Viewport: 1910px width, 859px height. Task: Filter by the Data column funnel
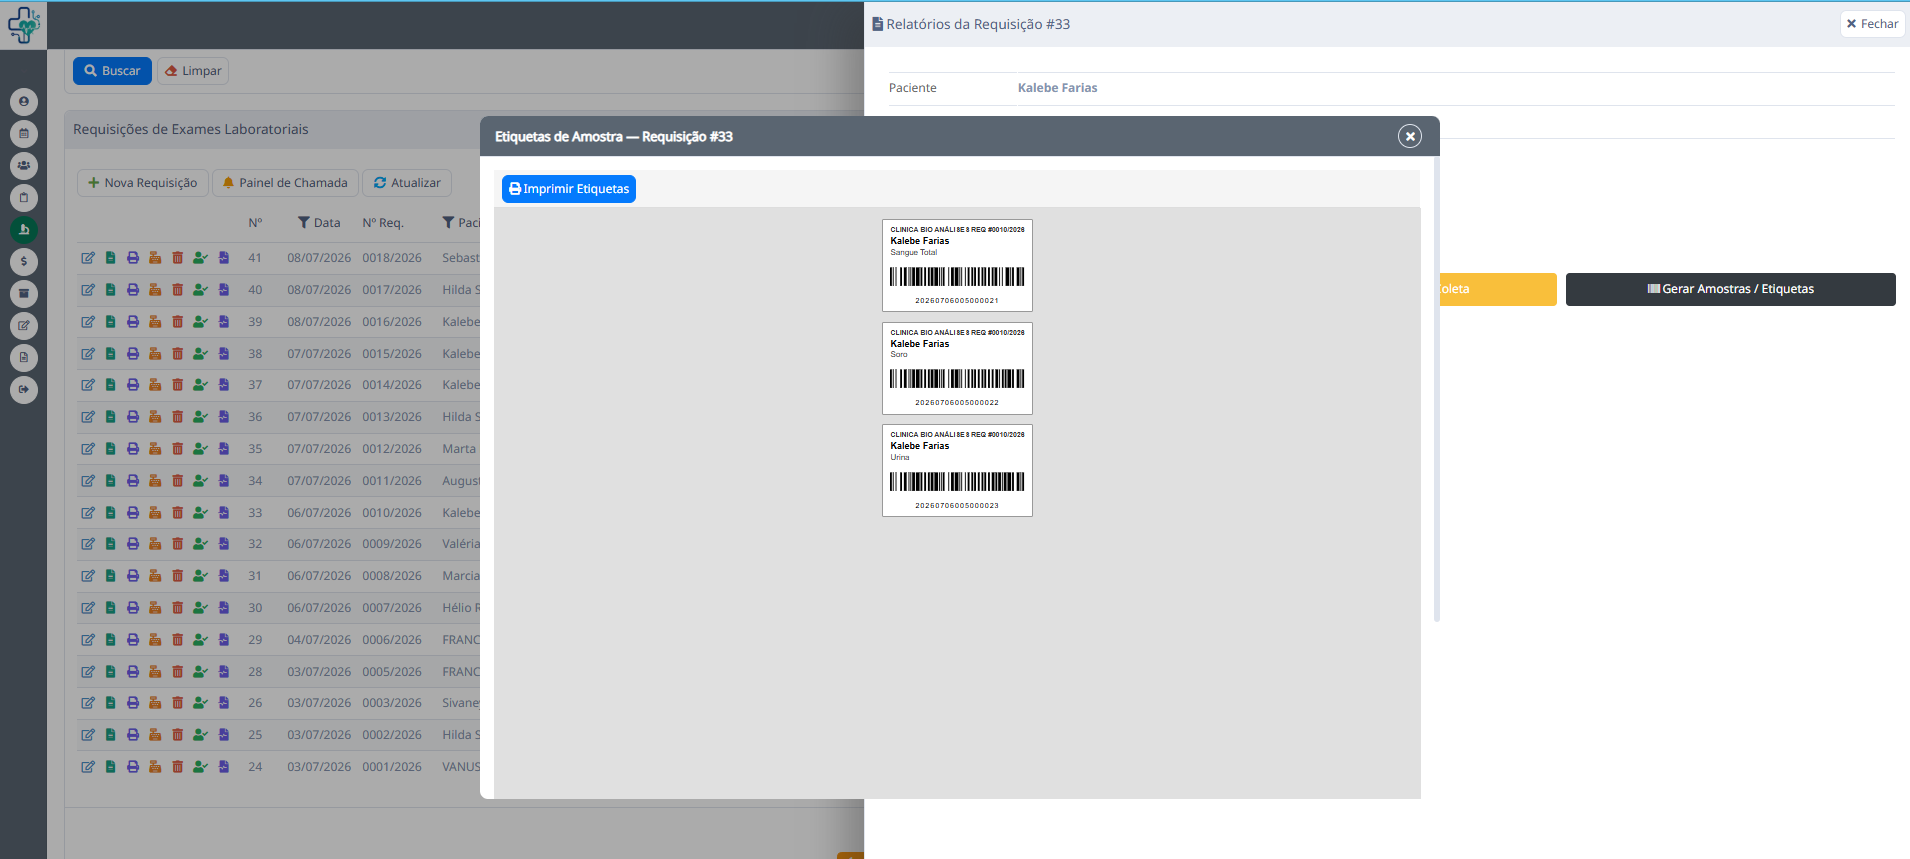click(x=304, y=223)
